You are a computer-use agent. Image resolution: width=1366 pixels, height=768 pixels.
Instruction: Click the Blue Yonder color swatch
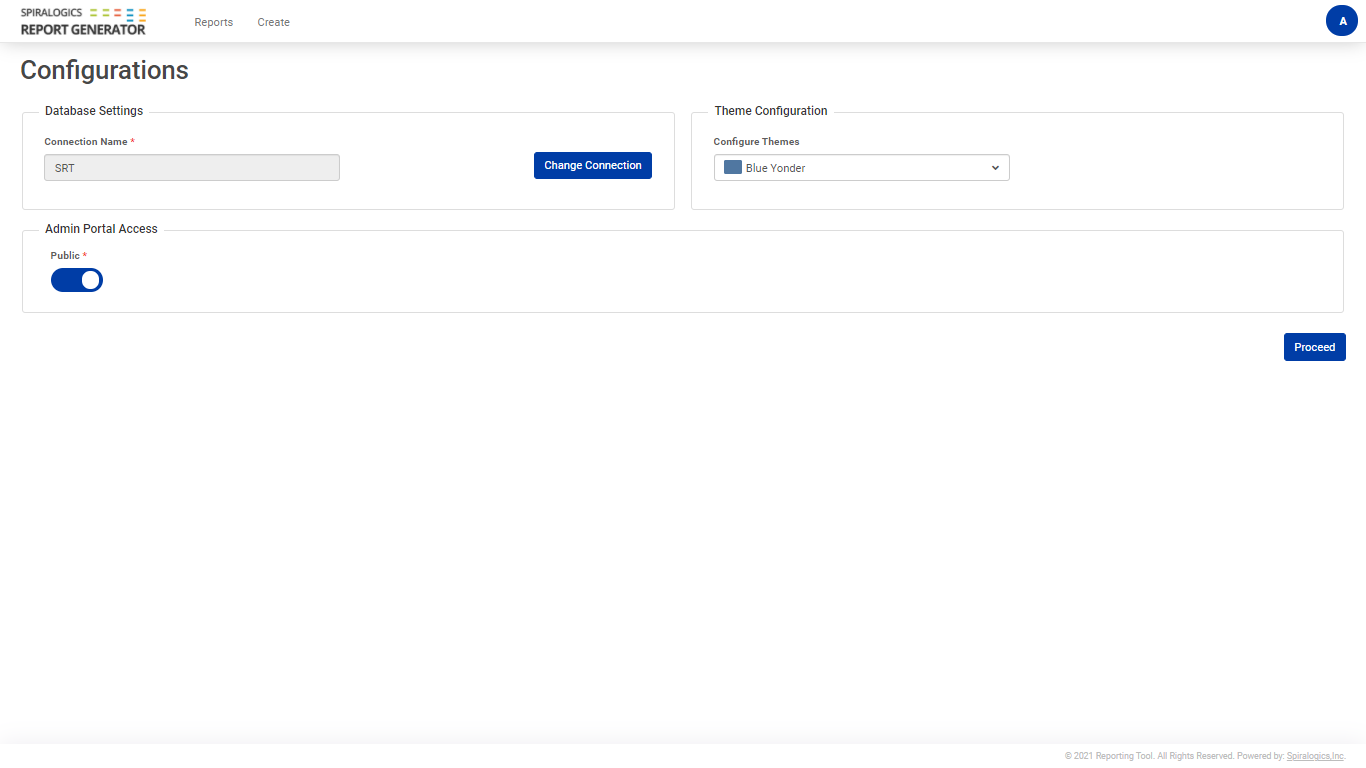click(732, 168)
